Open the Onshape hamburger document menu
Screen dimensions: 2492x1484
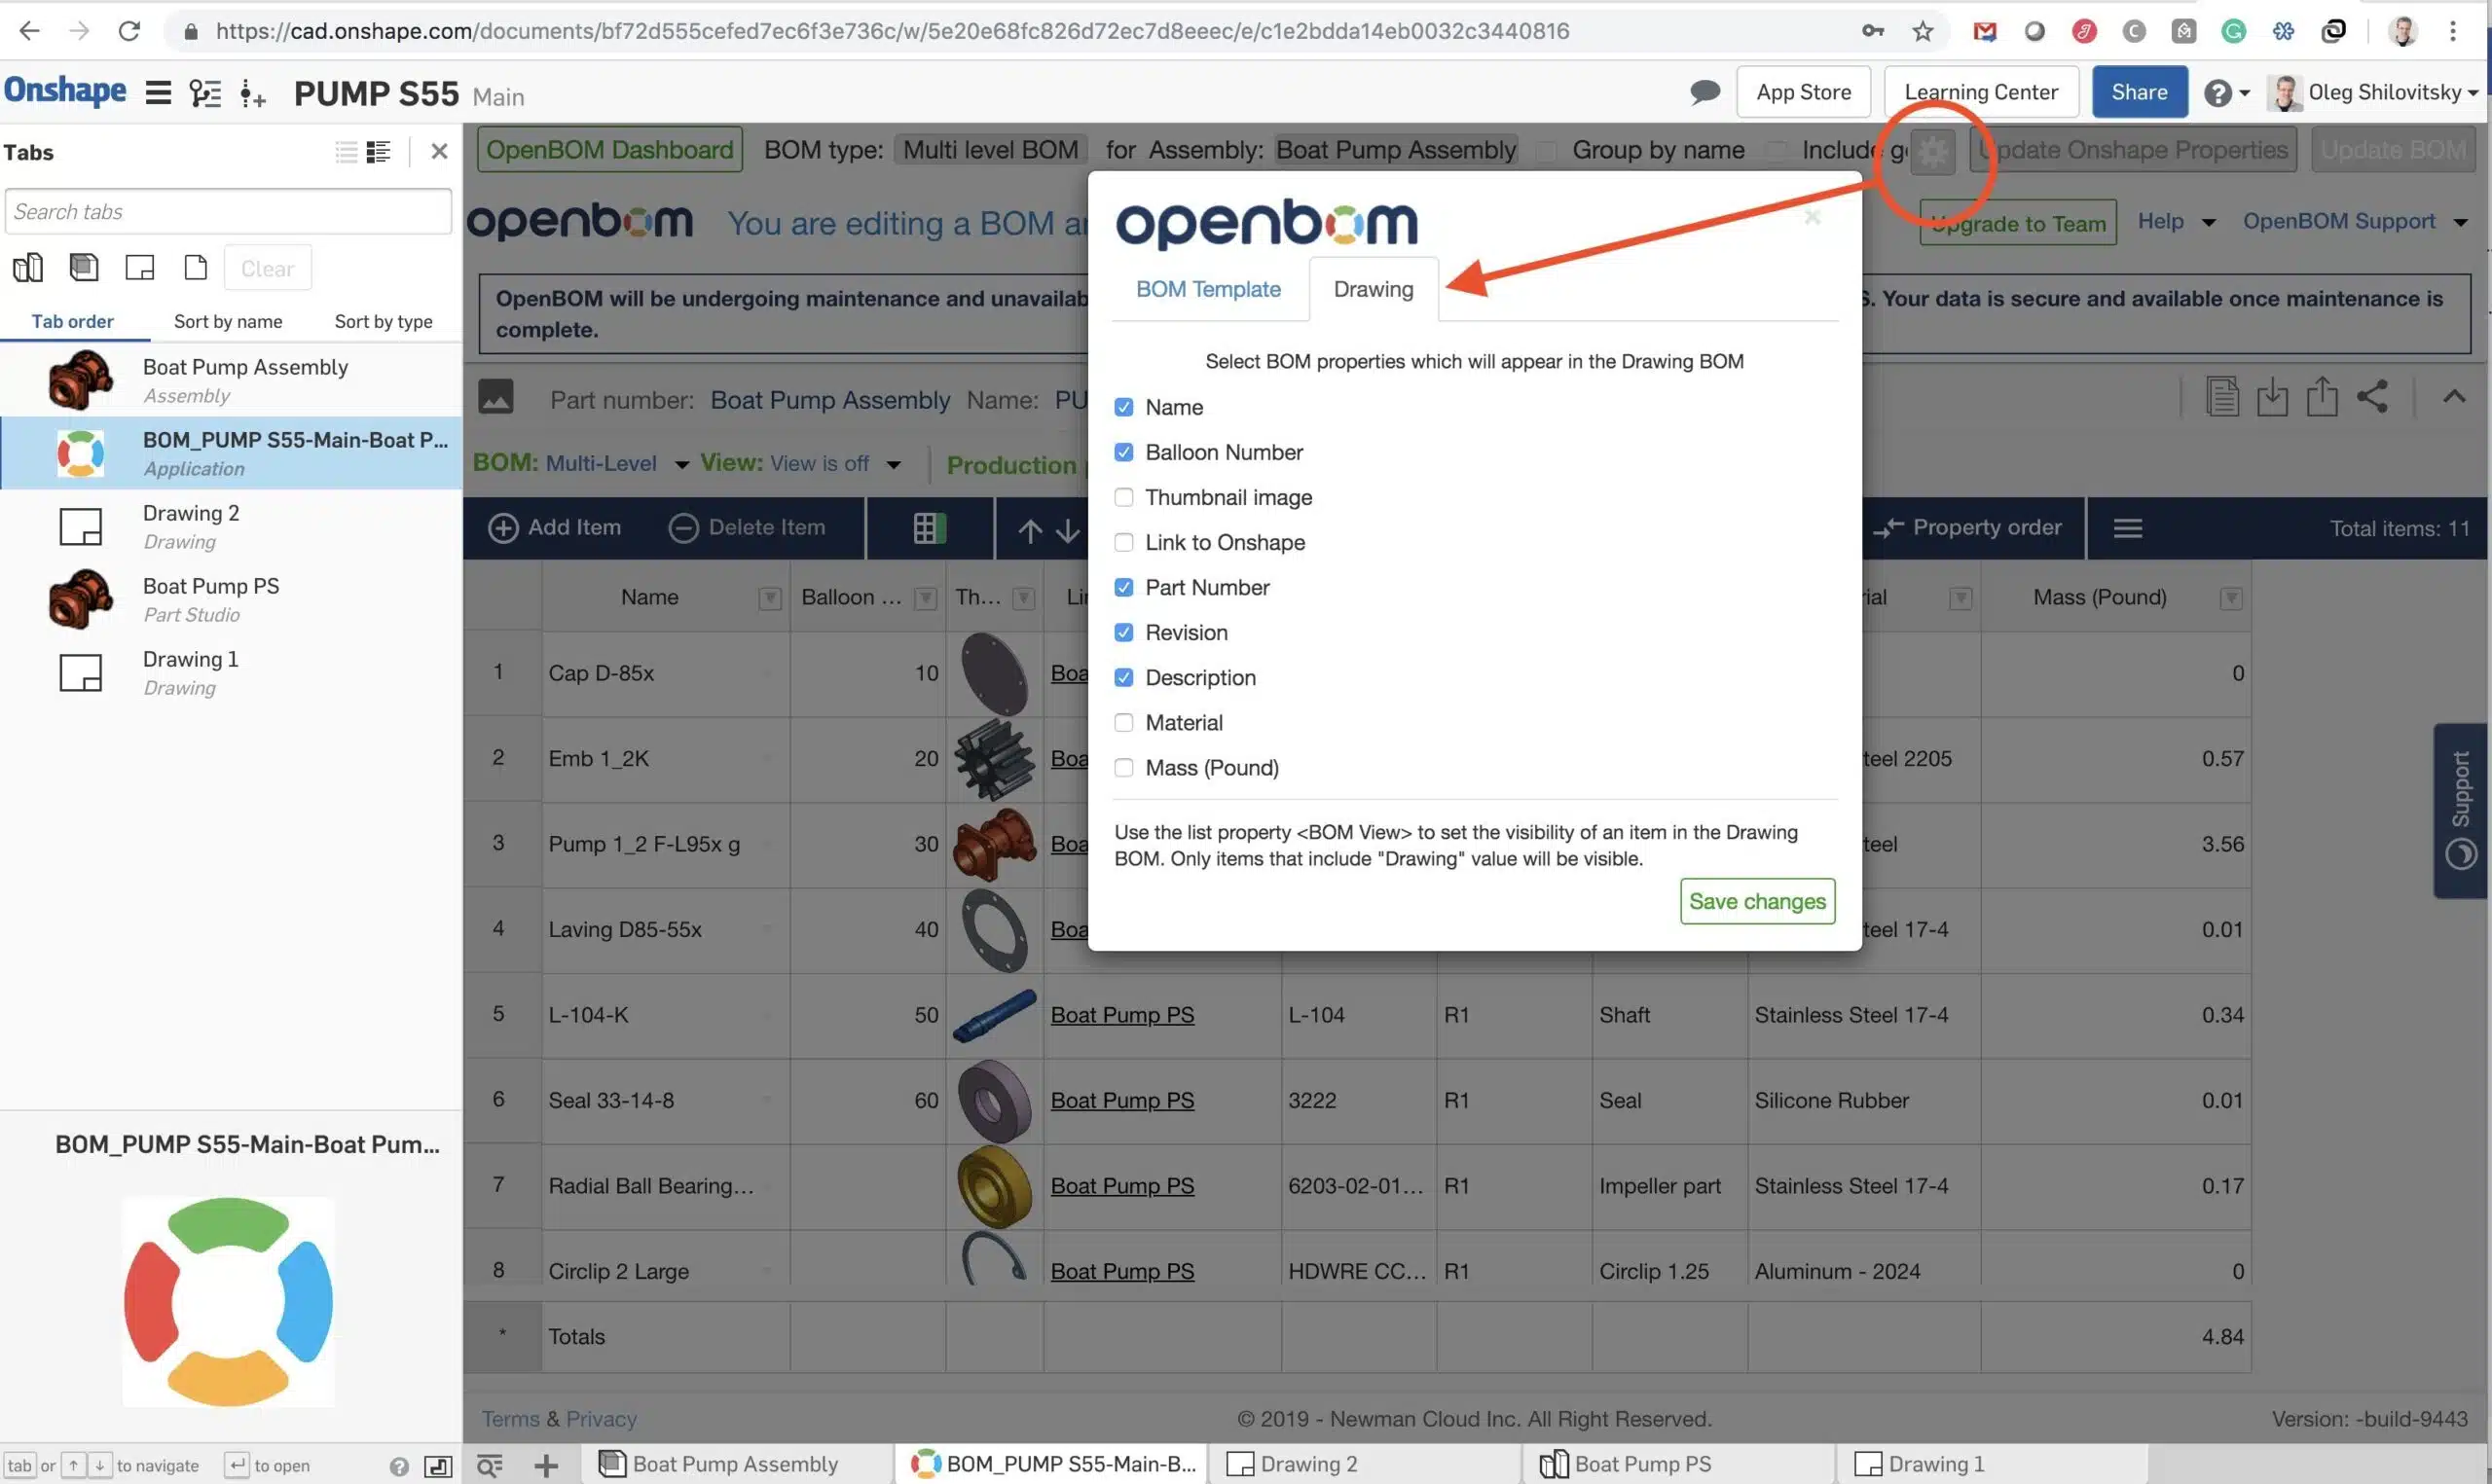pyautogui.click(x=158, y=93)
